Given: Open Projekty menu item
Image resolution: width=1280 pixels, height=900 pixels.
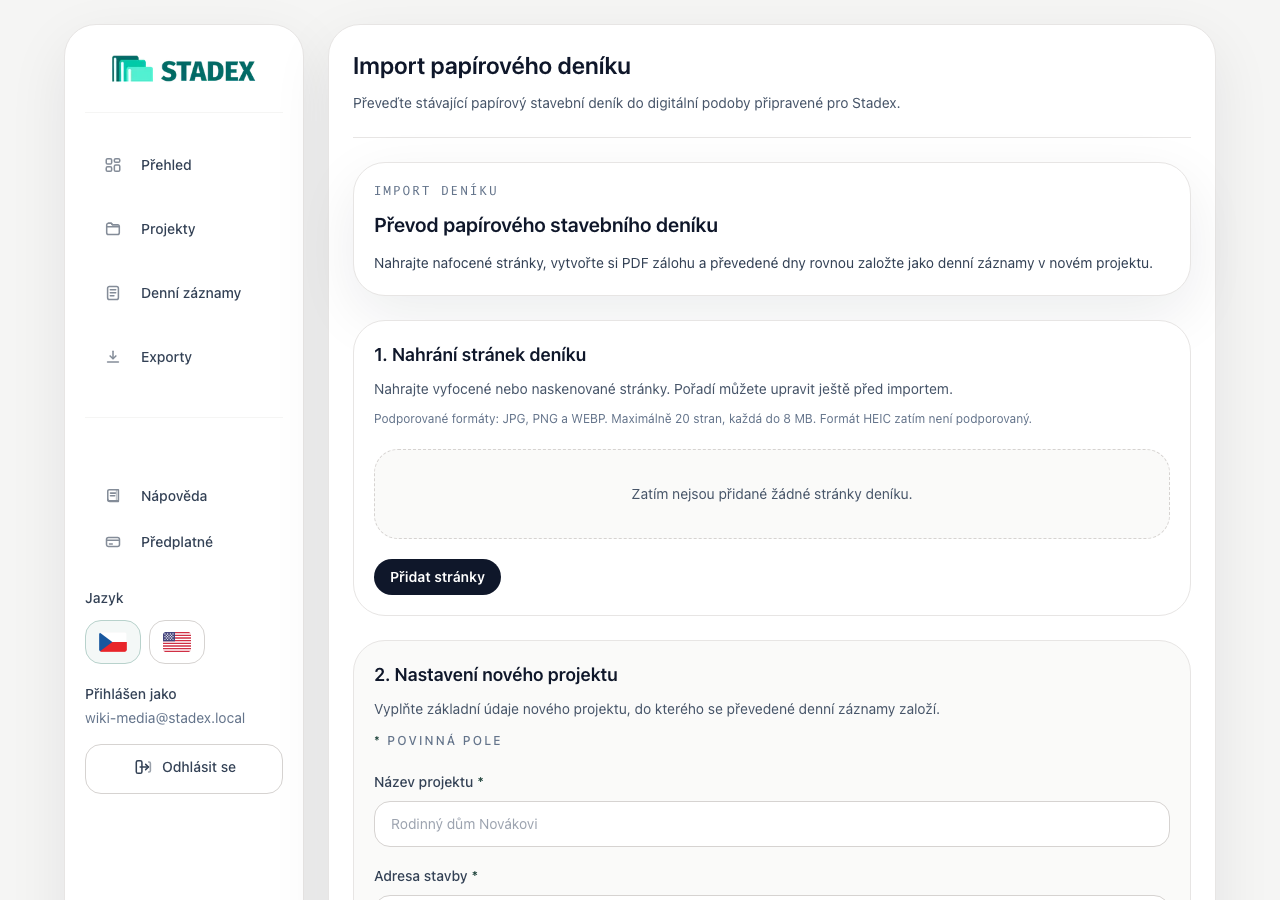Looking at the screenshot, I should (x=184, y=229).
